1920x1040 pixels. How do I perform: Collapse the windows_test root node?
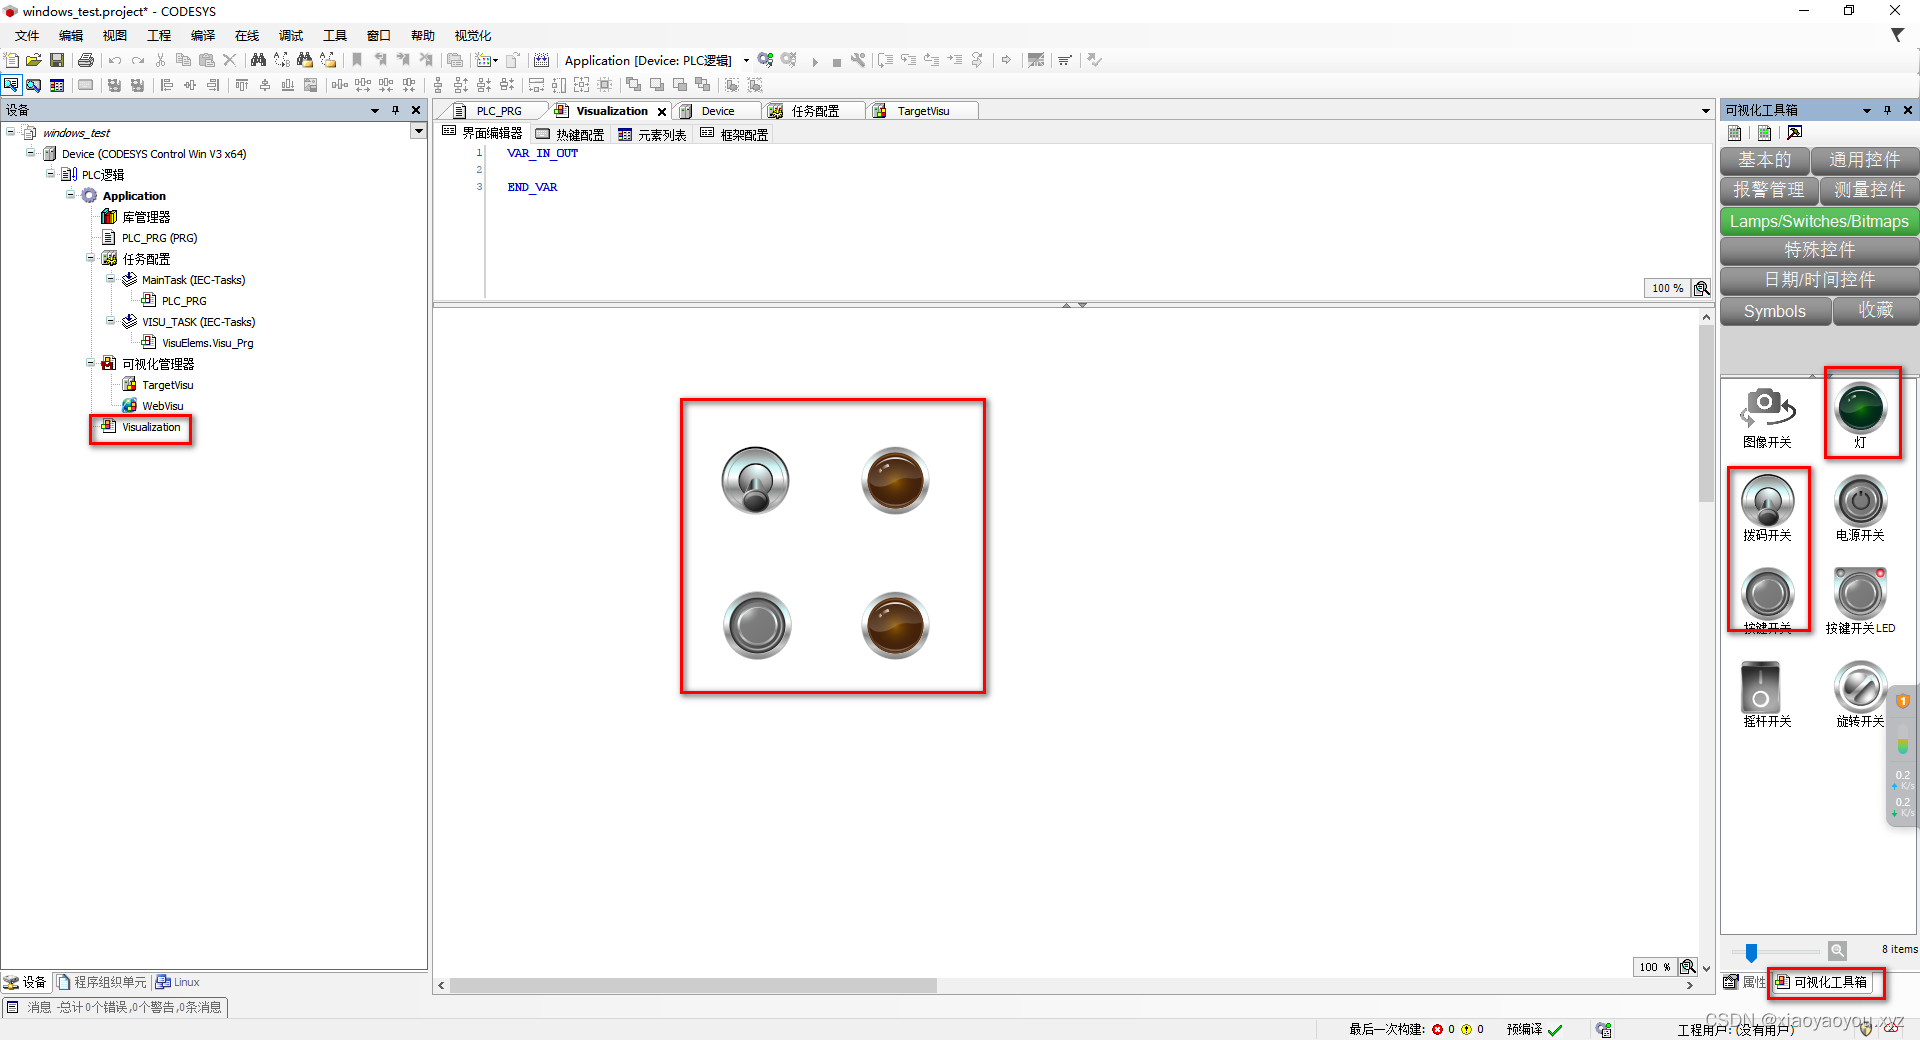click(11, 132)
